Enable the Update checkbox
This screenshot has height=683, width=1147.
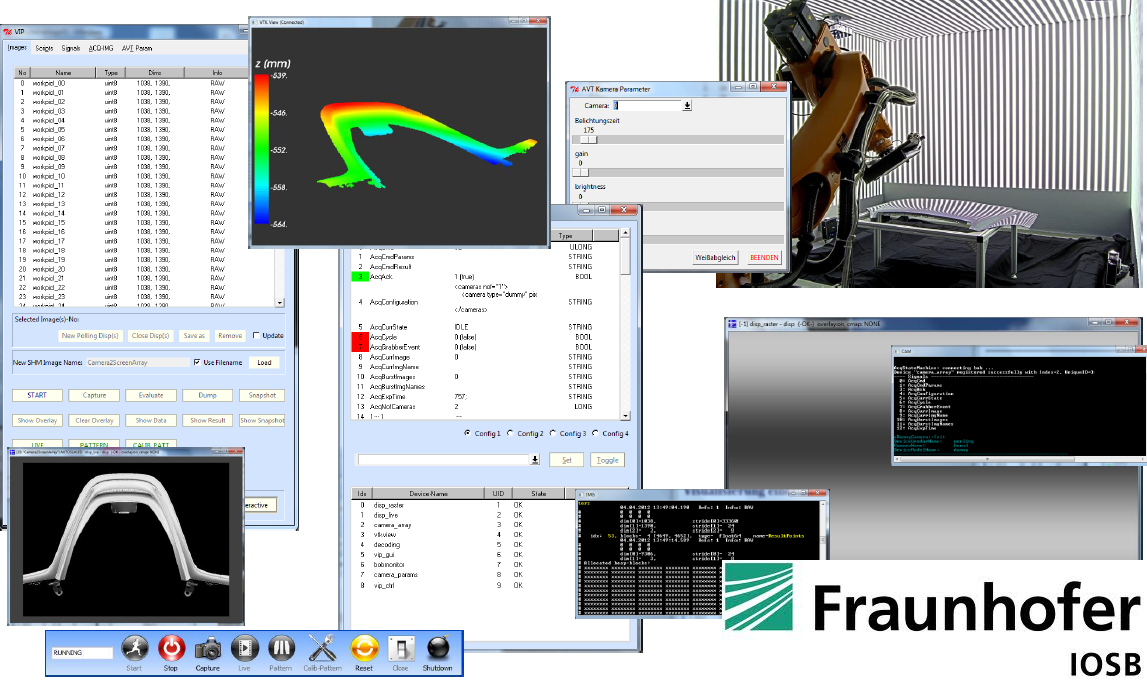click(256, 336)
